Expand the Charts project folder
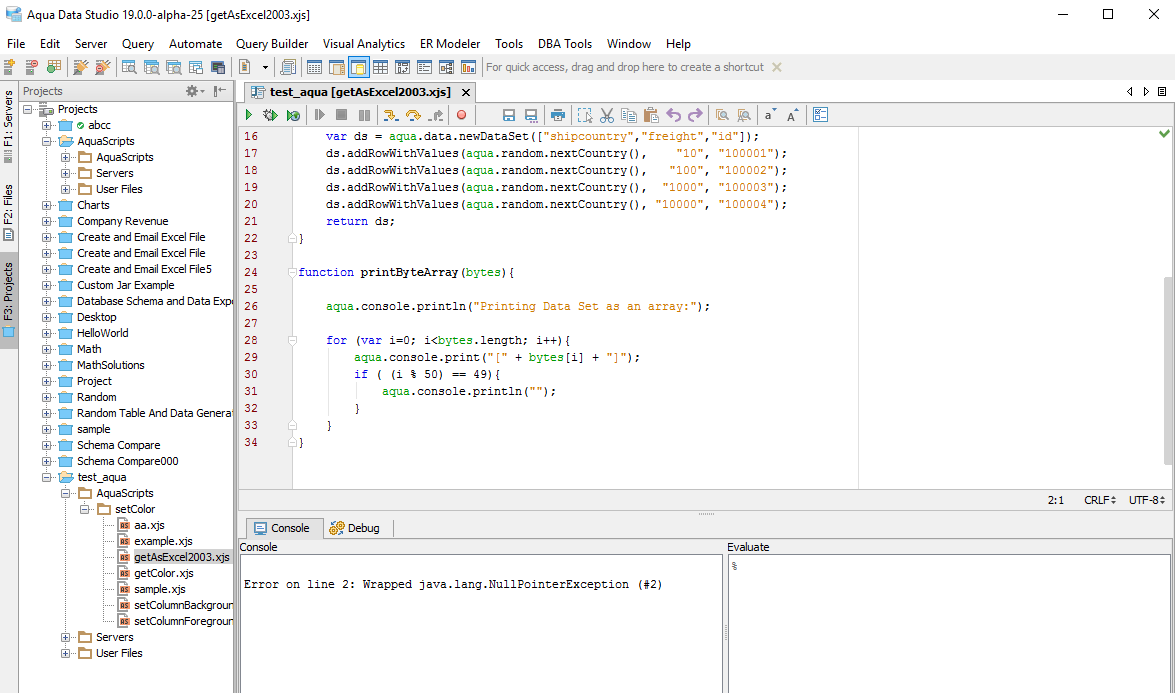Viewport: 1175px width, 693px height. click(46, 205)
